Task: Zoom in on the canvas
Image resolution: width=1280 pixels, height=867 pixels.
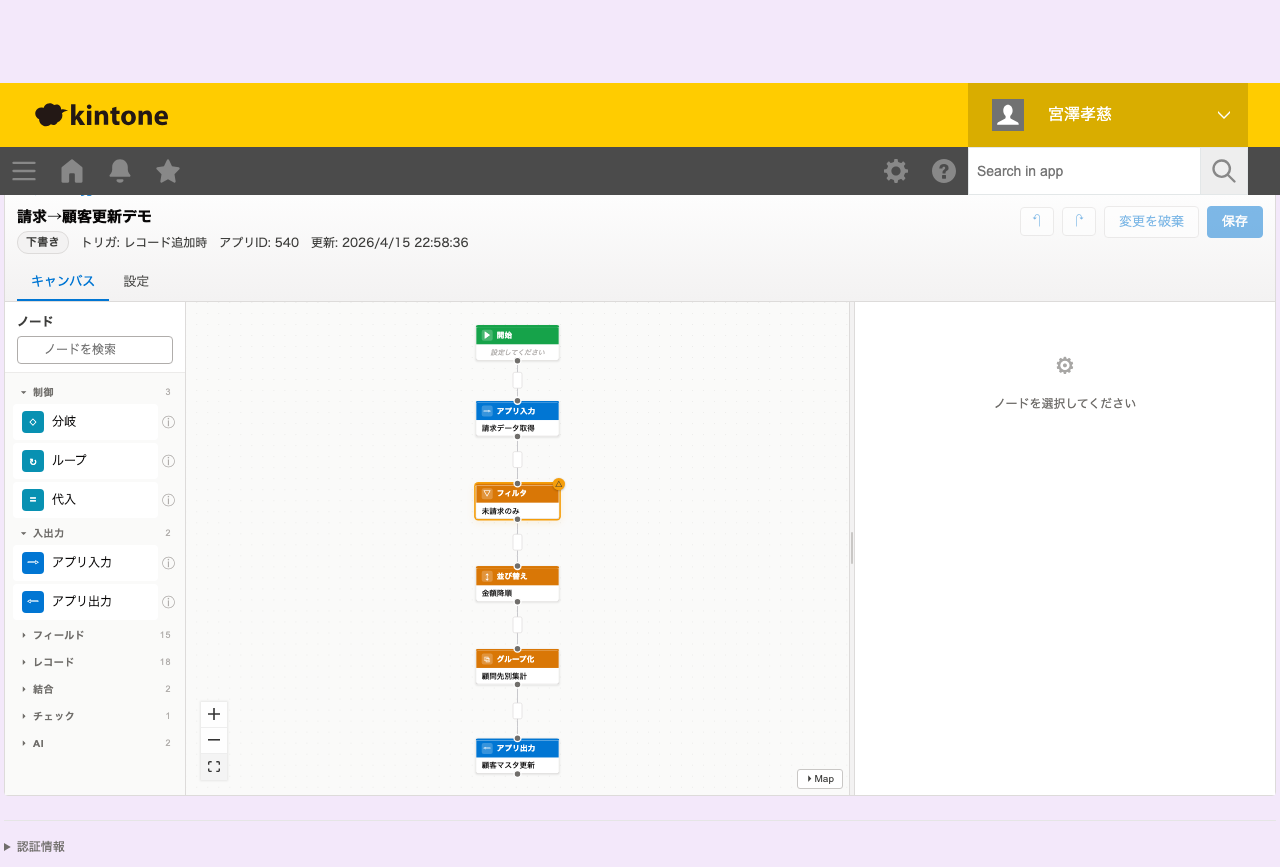Action: [x=214, y=714]
